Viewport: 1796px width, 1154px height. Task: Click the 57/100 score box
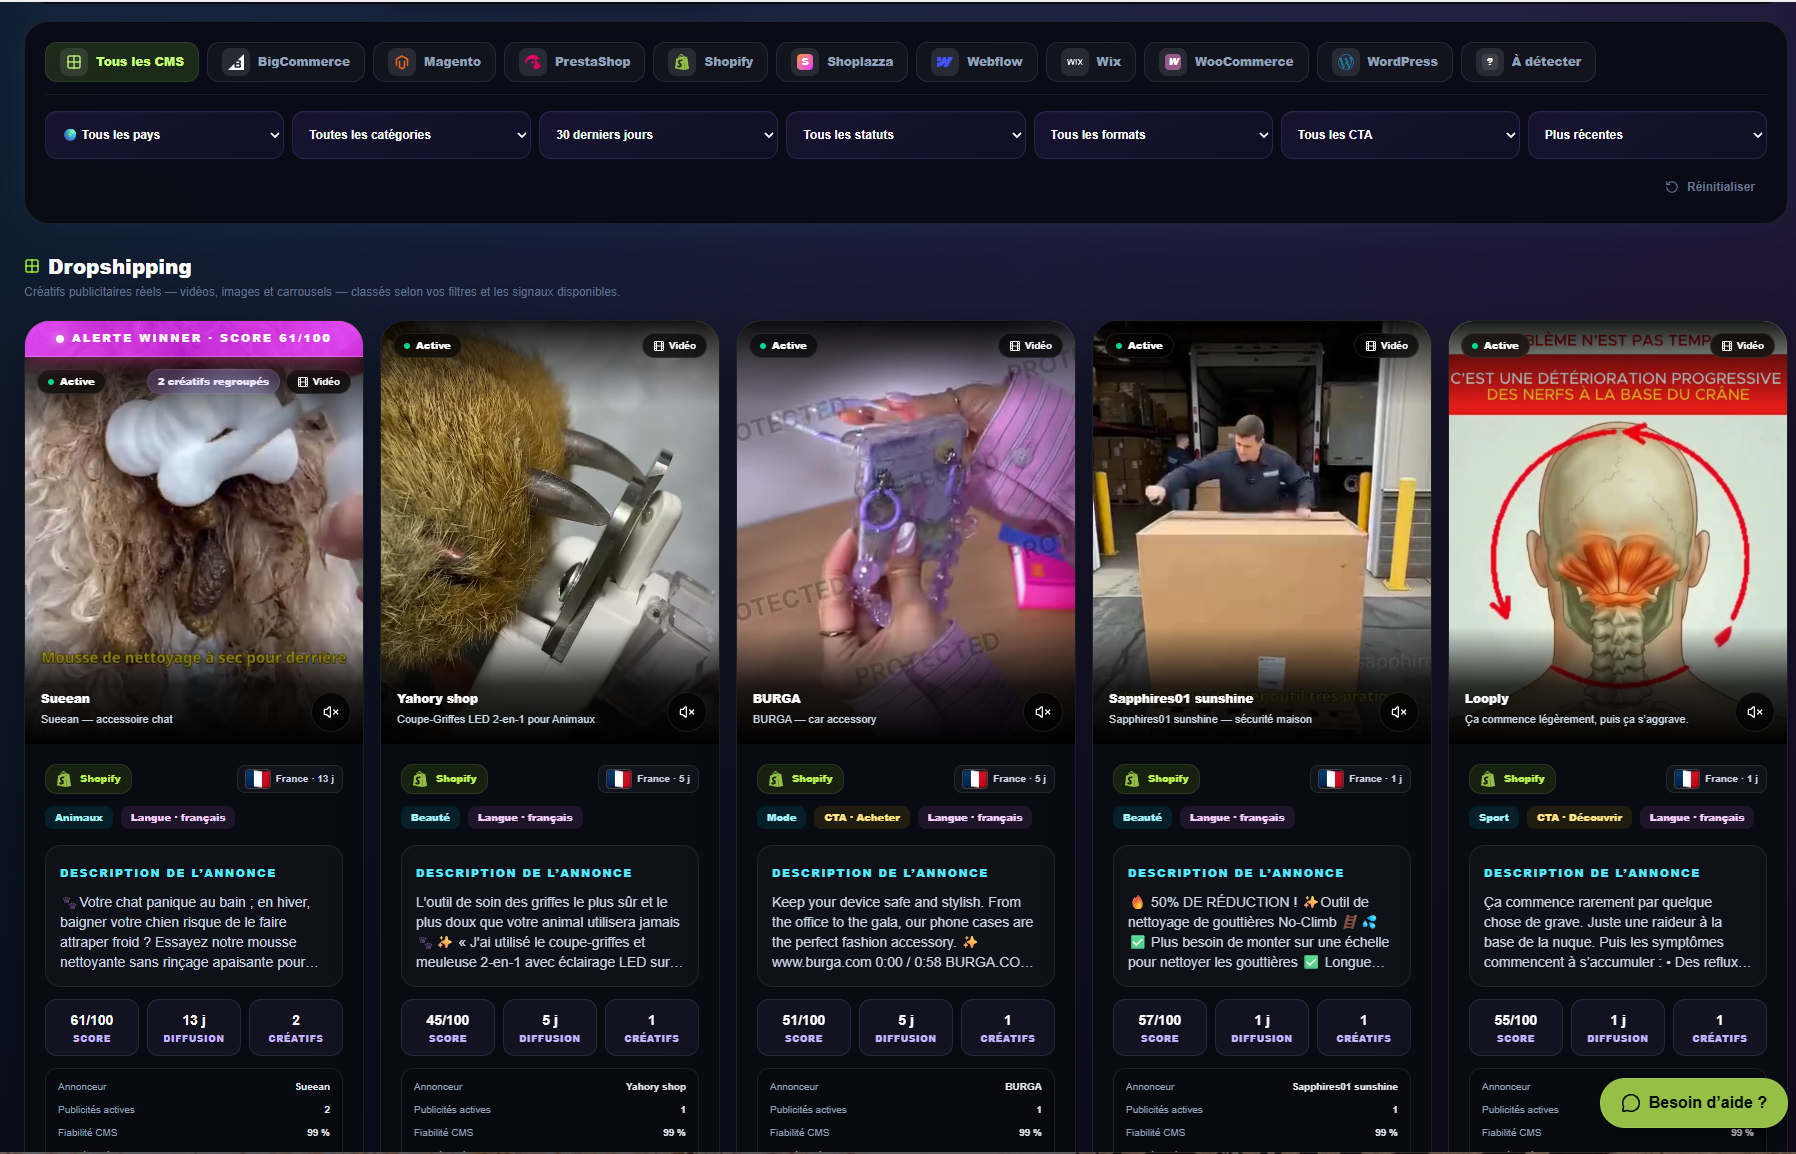pyautogui.click(x=1160, y=1028)
